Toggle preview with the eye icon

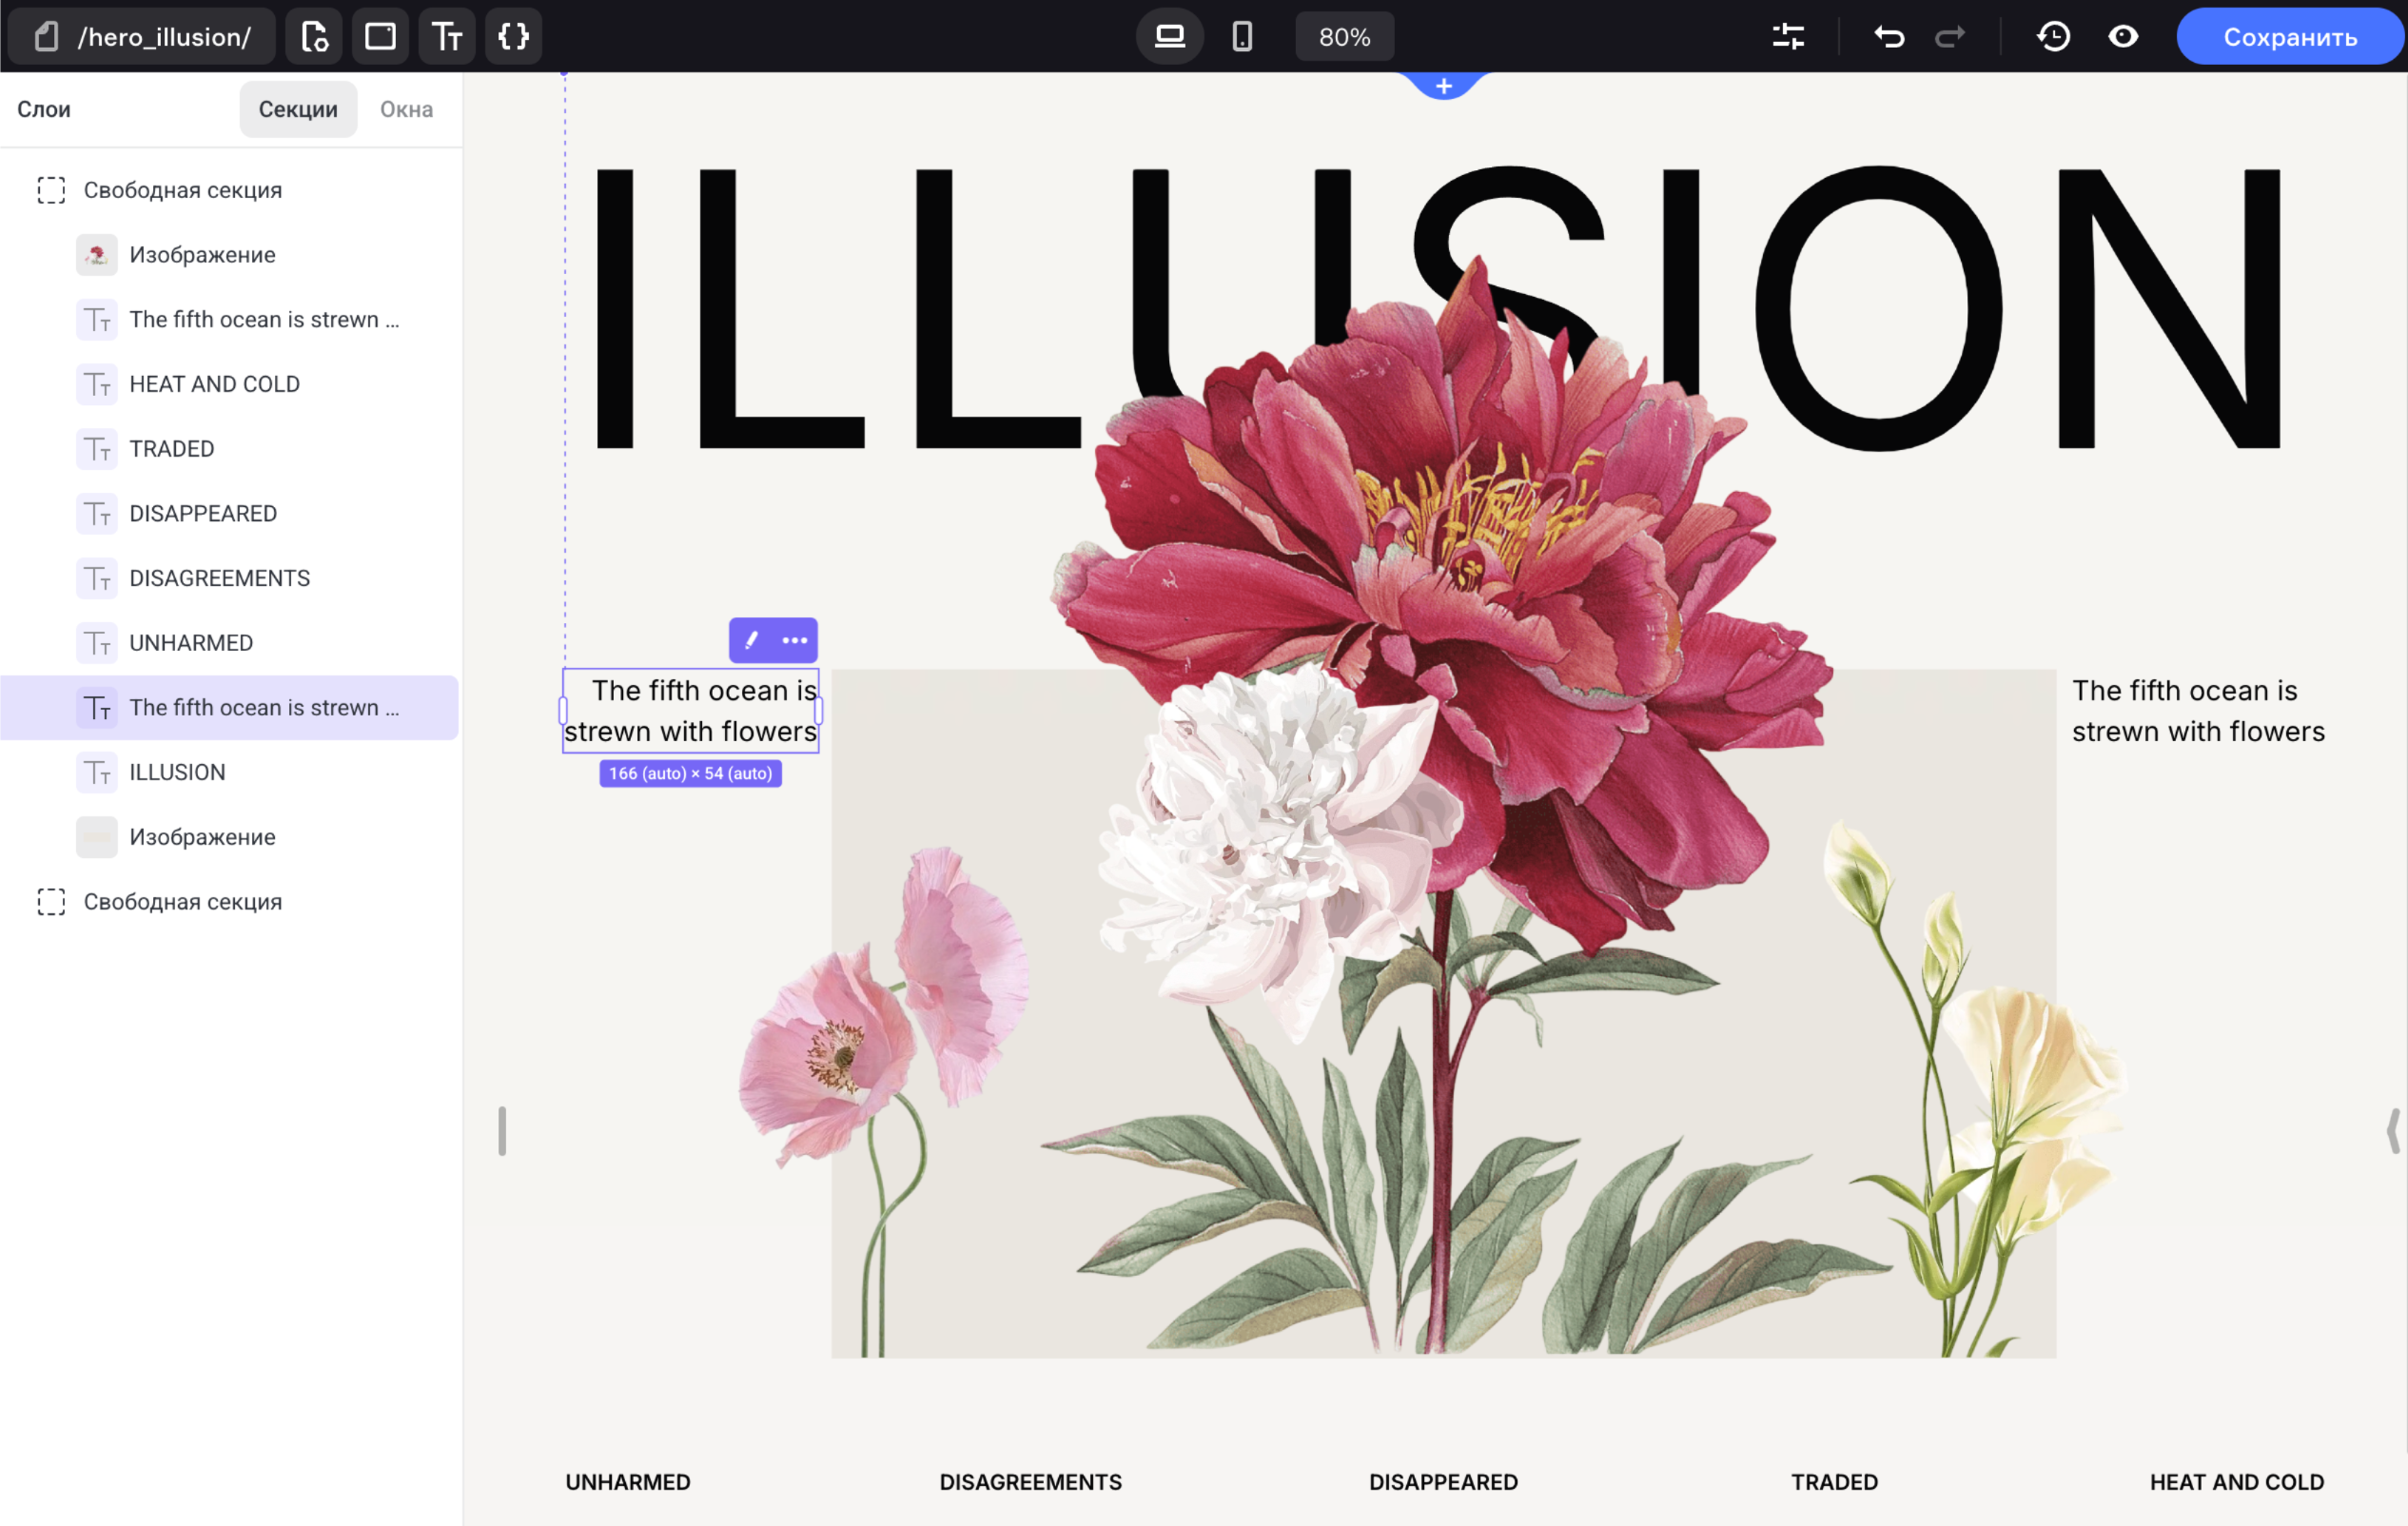tap(2123, 37)
